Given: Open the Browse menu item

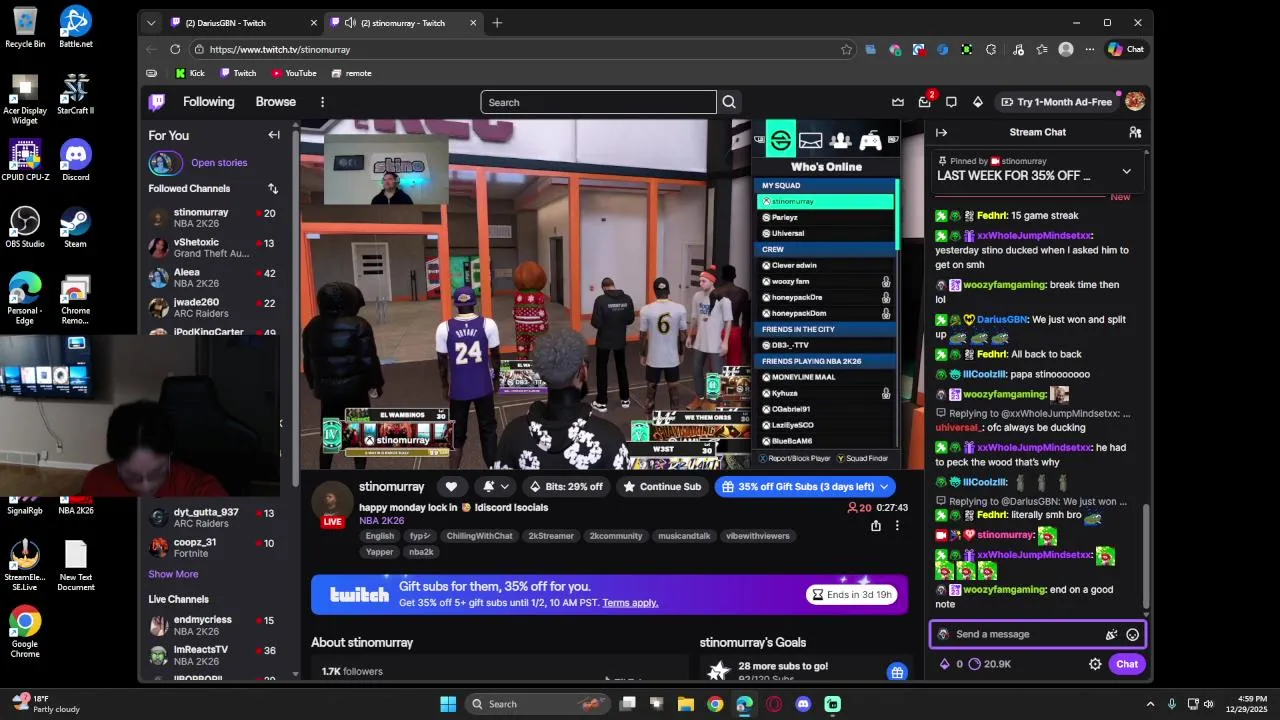Looking at the screenshot, I should 275,102.
